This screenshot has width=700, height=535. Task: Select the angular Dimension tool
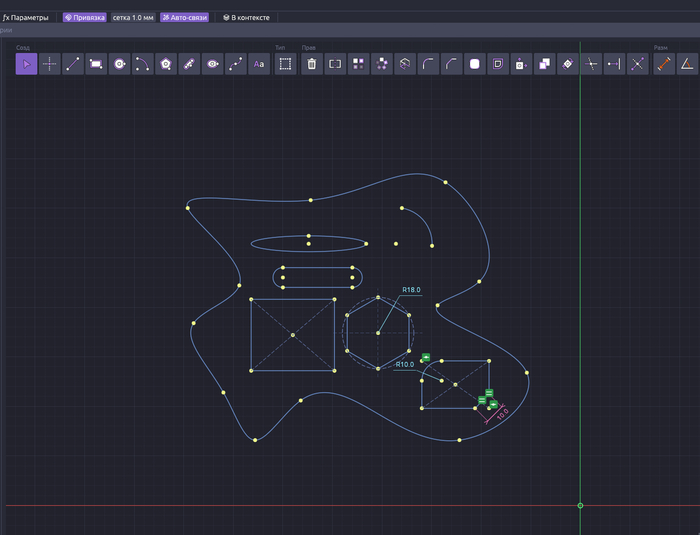[x=687, y=64]
